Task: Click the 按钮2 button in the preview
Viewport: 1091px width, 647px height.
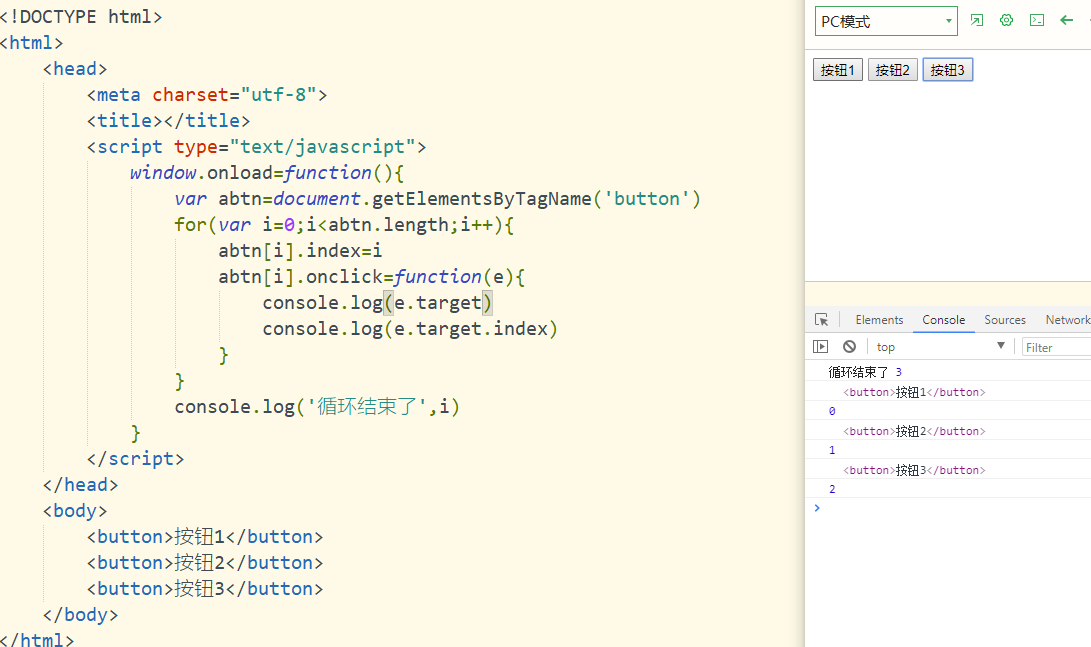Action: click(x=892, y=69)
